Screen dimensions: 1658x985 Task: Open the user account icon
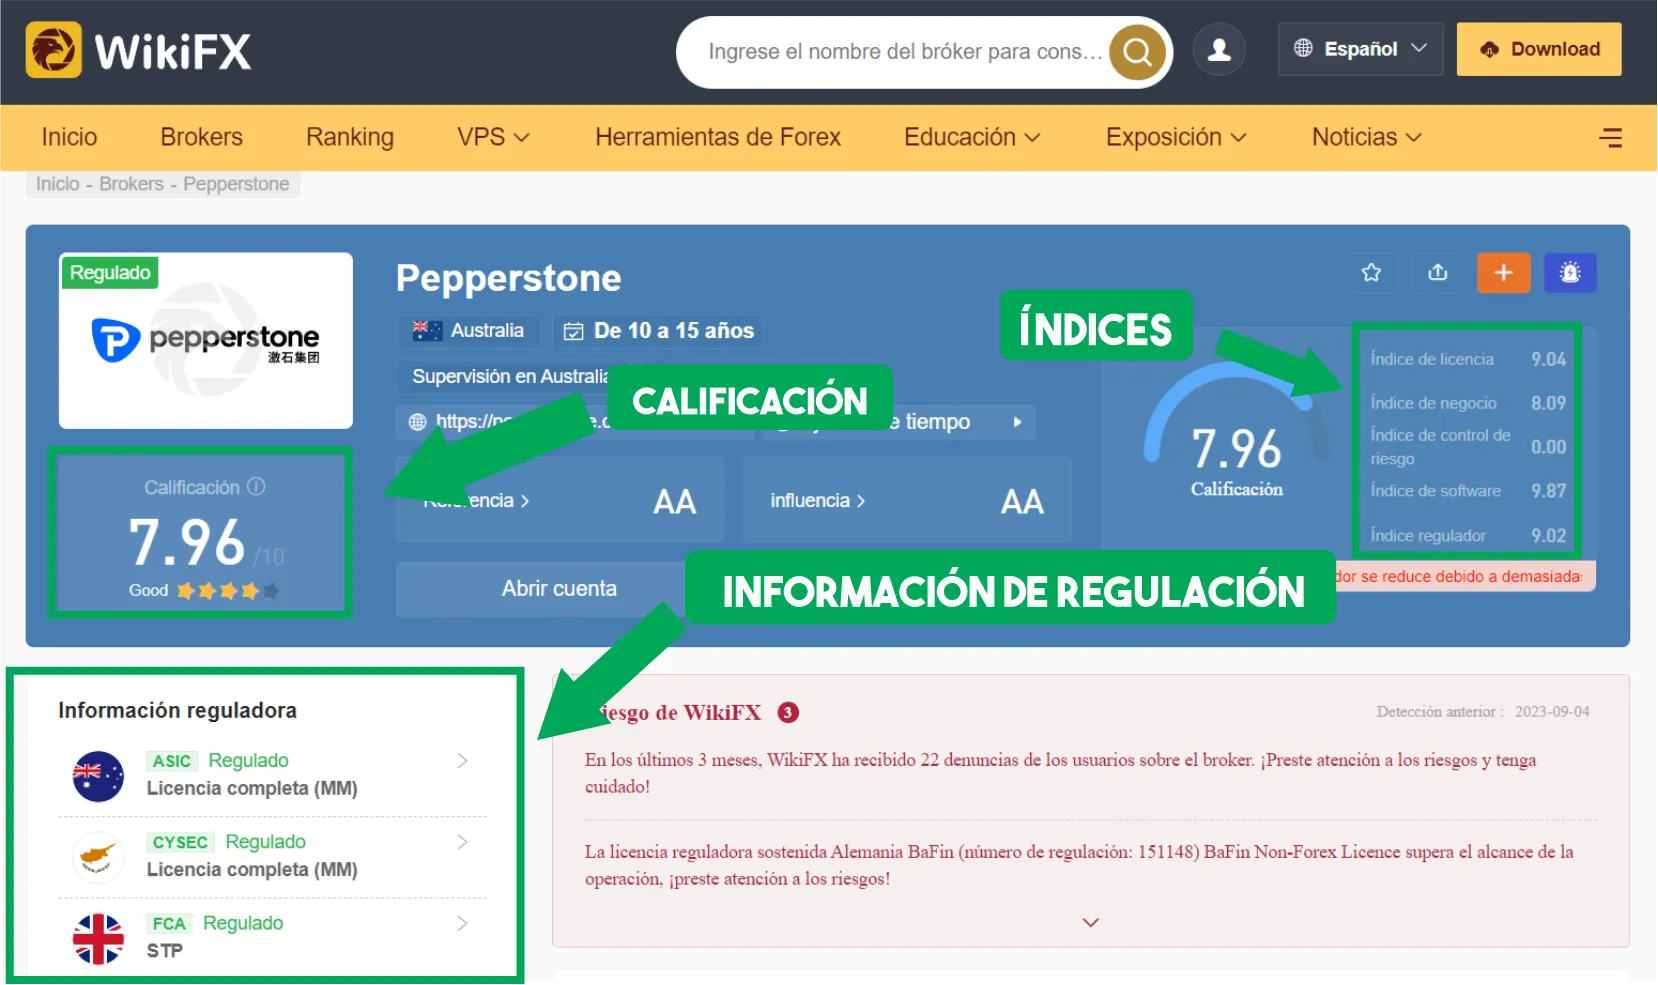(1219, 49)
